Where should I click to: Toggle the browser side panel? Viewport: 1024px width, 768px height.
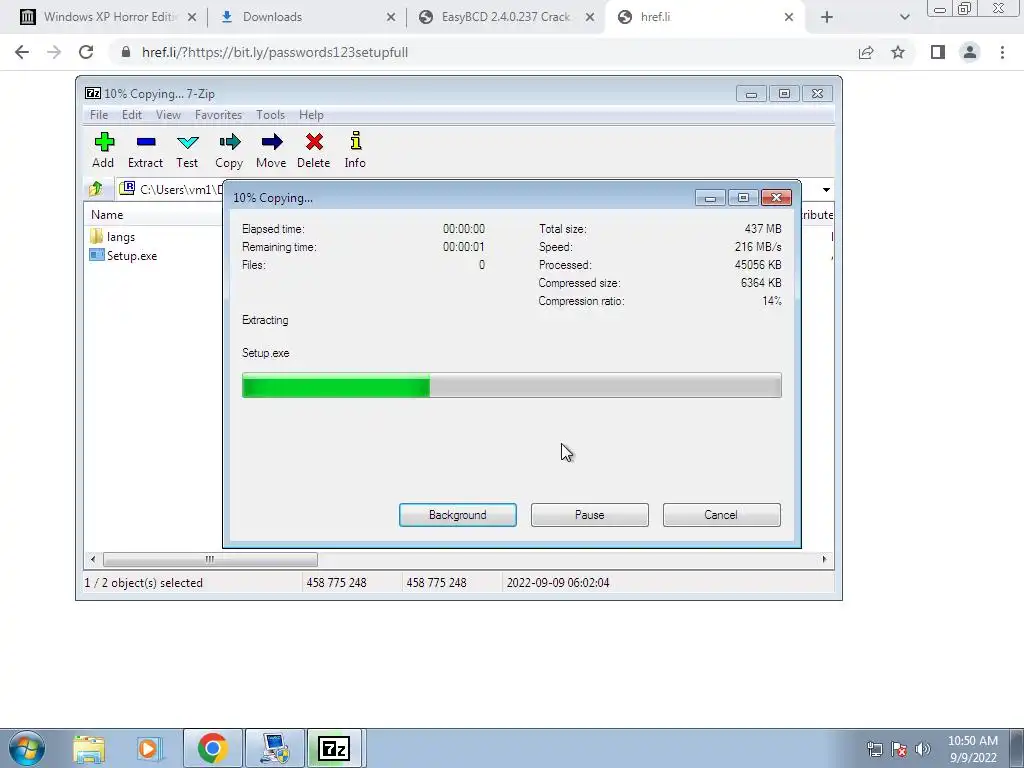click(938, 52)
